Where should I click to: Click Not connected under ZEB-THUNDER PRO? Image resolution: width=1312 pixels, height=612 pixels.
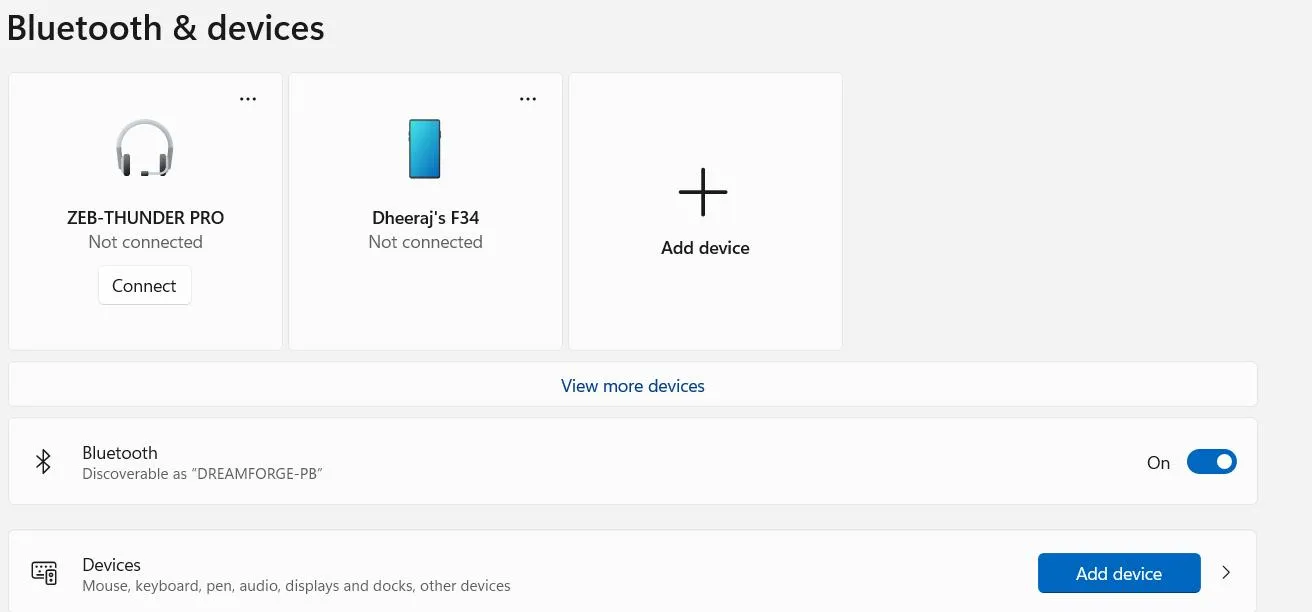click(x=145, y=242)
